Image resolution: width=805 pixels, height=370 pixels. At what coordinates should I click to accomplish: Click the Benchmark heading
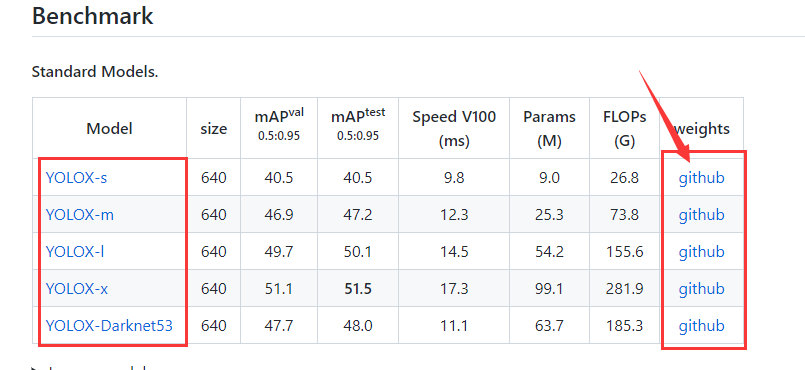[x=92, y=15]
